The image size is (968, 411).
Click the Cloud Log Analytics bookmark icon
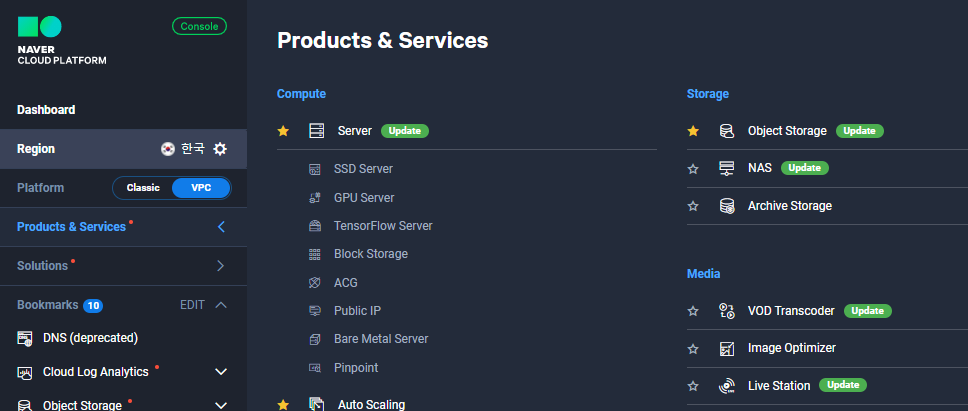point(25,372)
